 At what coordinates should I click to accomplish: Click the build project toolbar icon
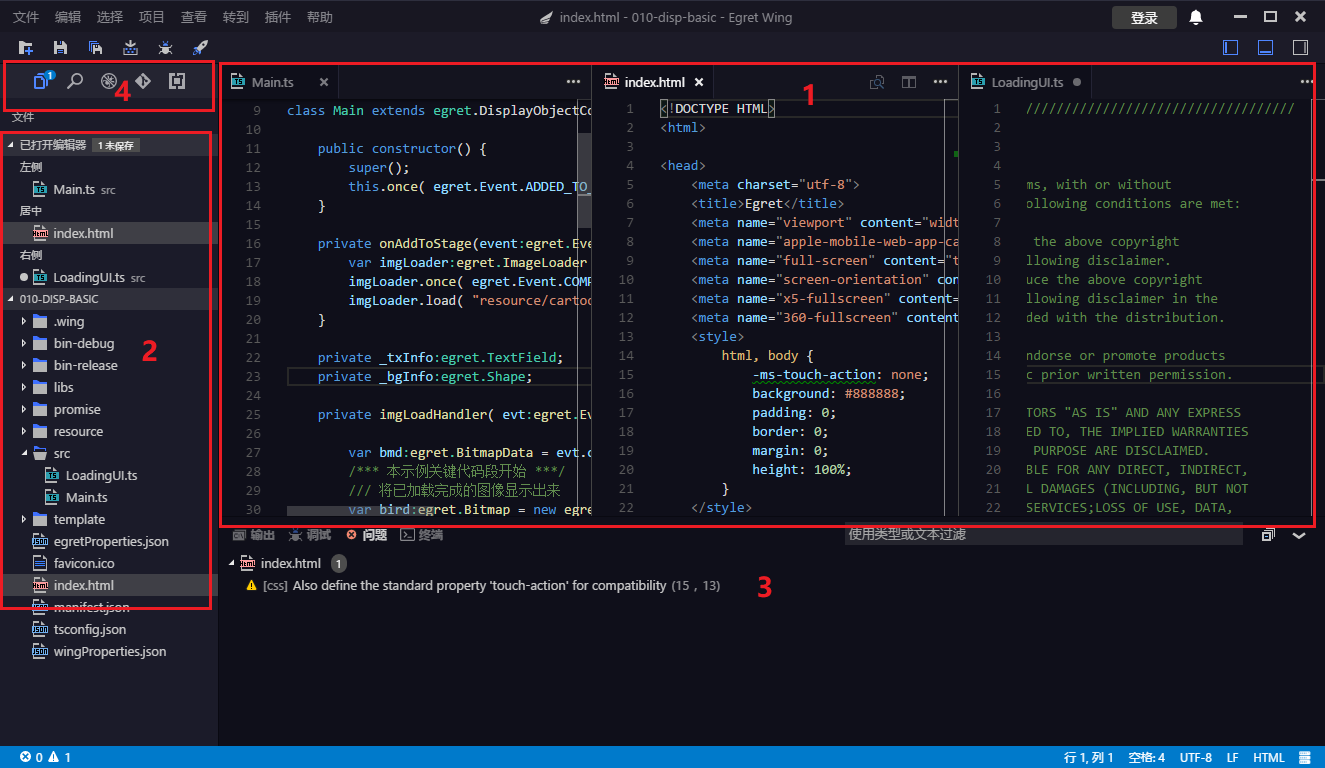click(130, 47)
